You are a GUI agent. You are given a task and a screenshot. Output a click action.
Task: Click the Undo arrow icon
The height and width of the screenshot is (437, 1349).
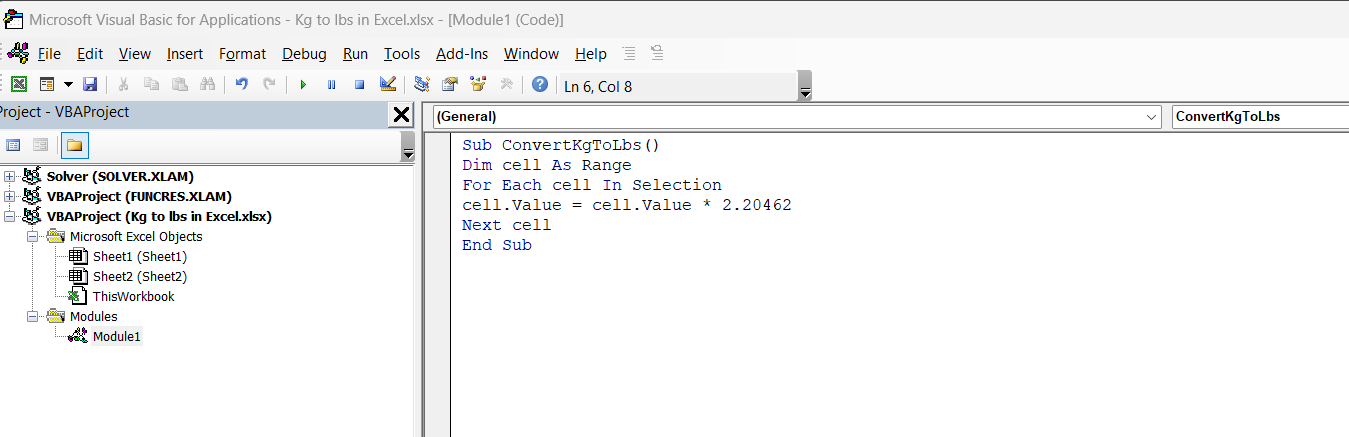coord(241,85)
